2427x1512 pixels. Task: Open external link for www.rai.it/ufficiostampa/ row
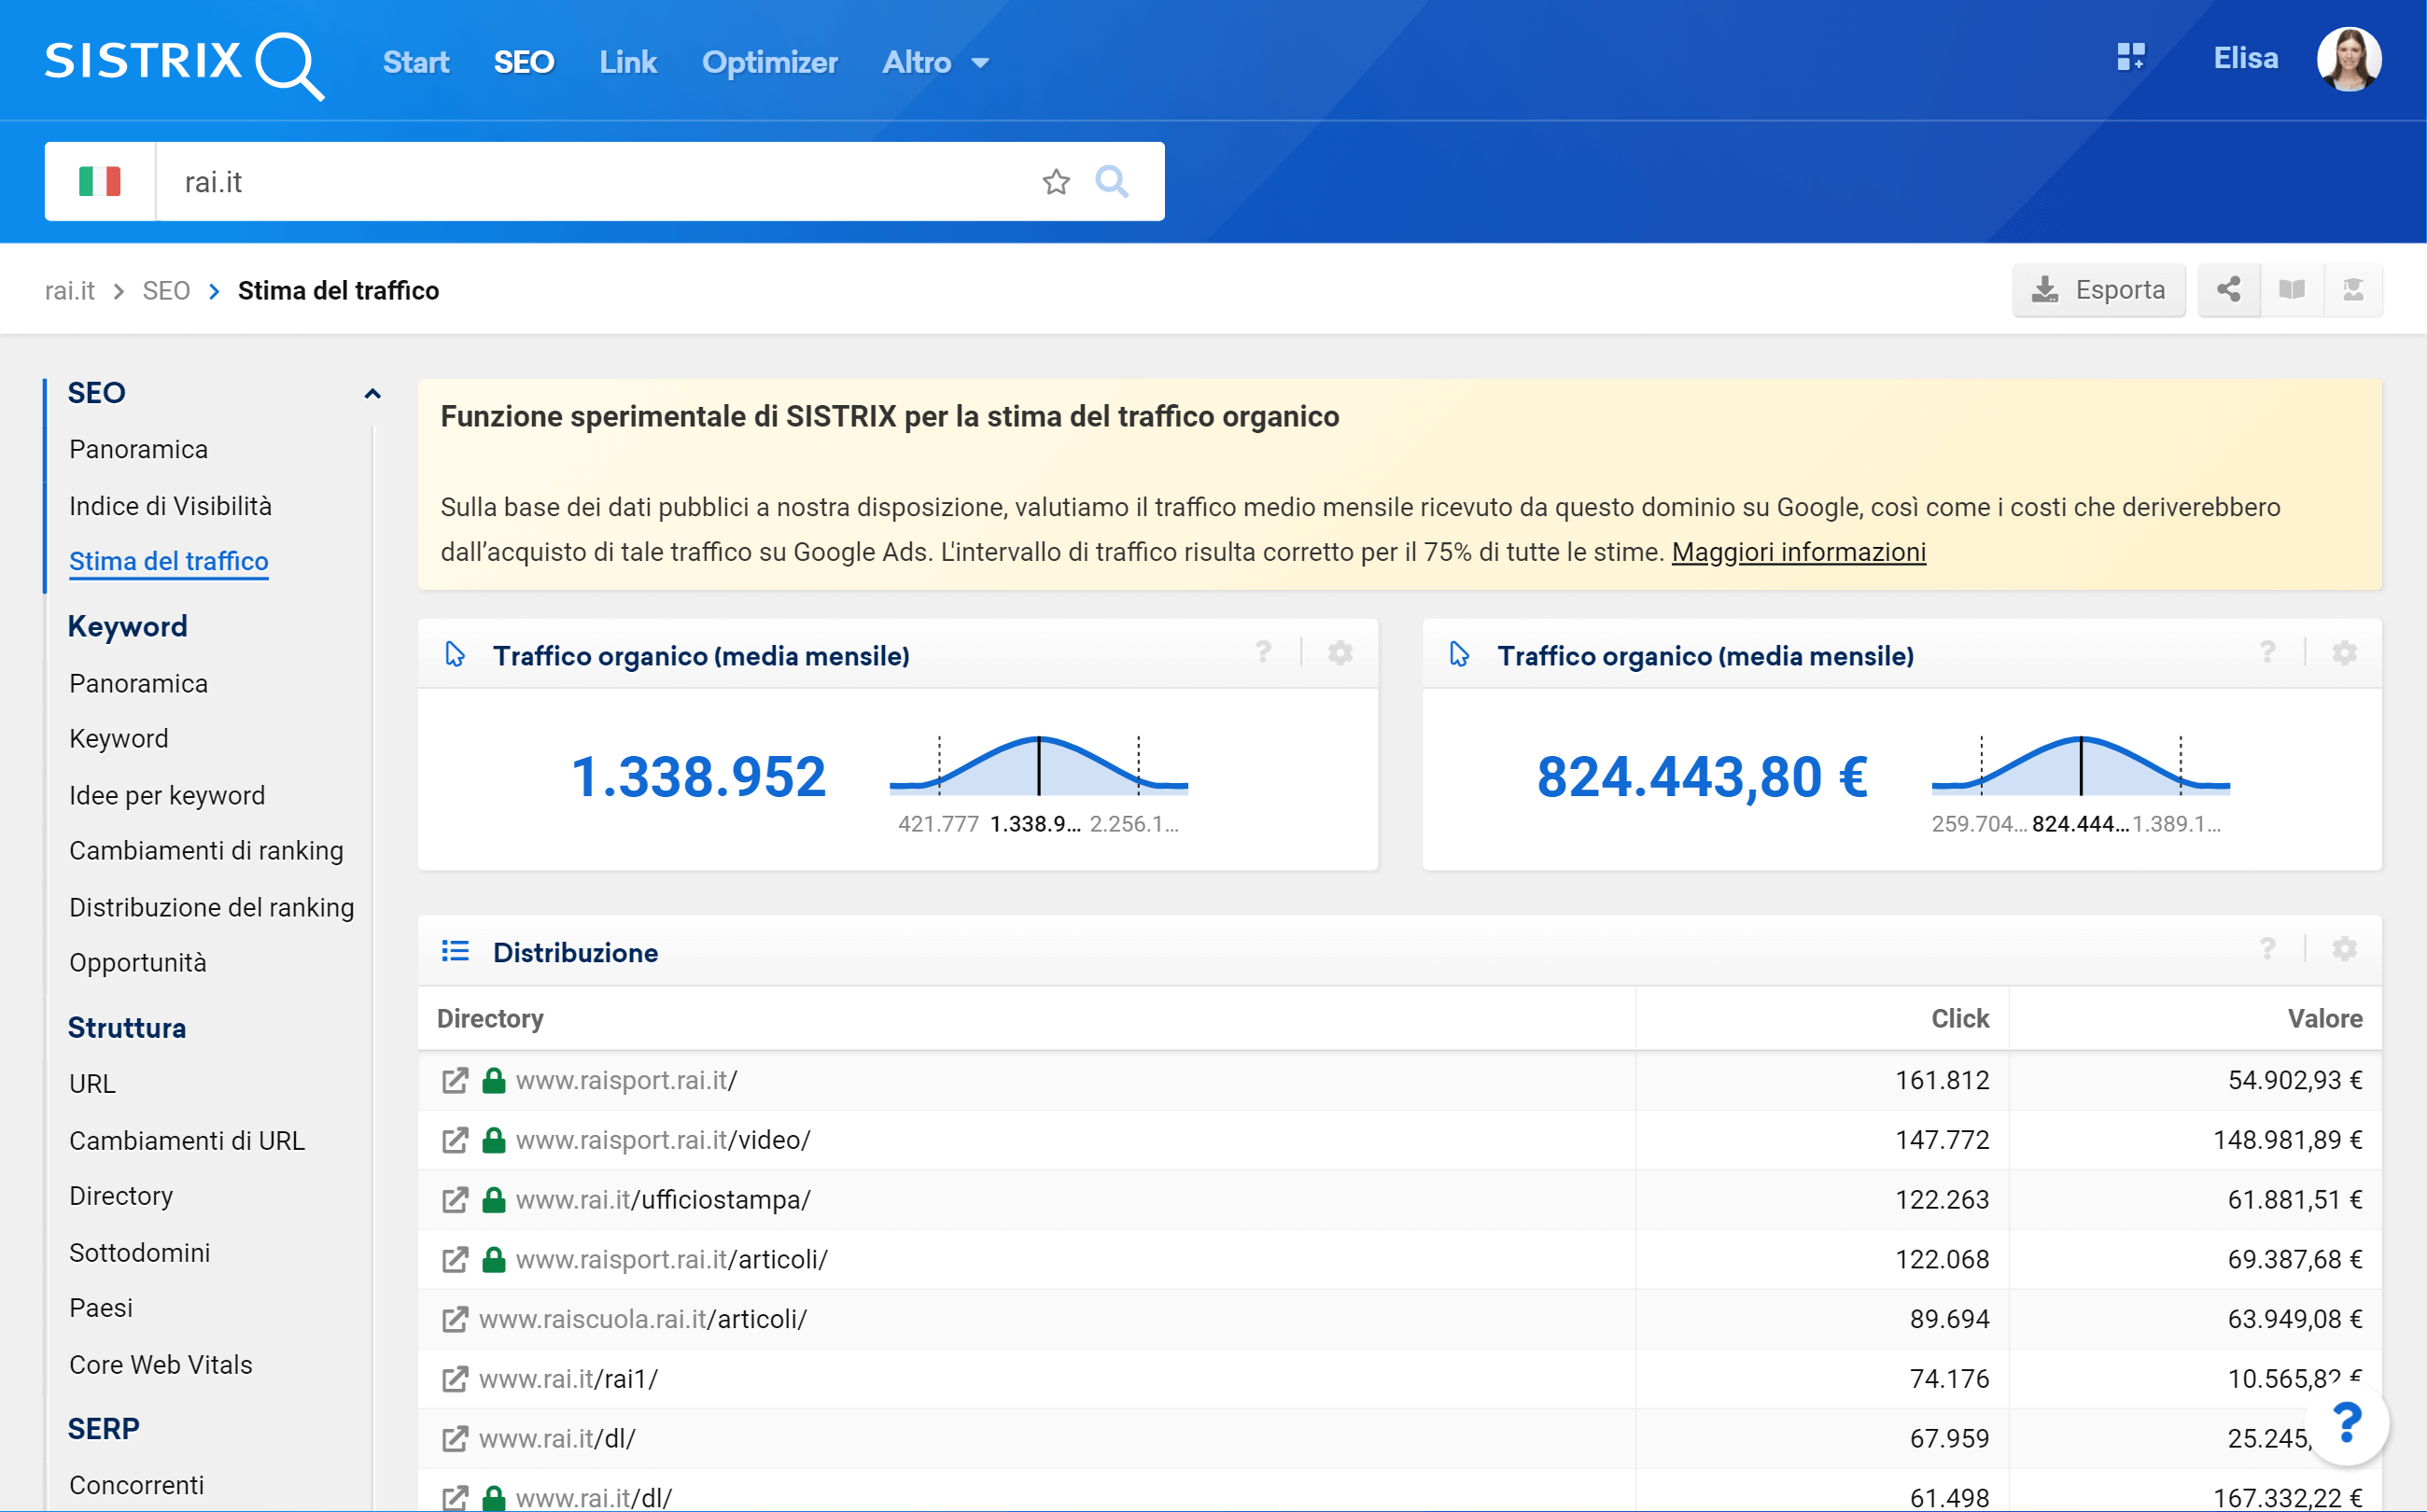(x=455, y=1200)
